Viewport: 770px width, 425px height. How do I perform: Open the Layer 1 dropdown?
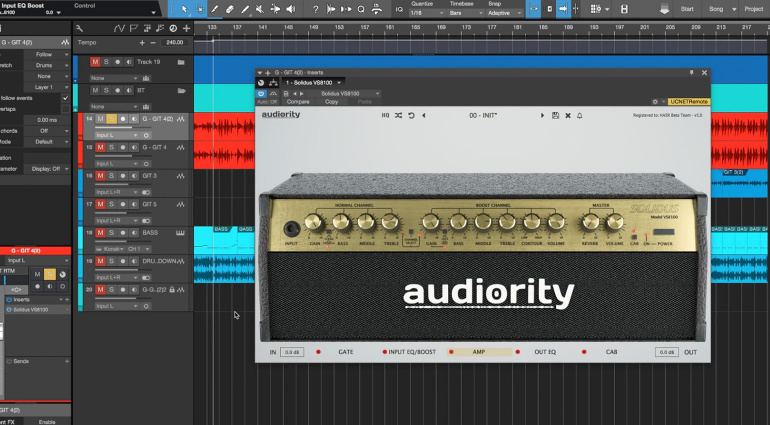coord(47,87)
